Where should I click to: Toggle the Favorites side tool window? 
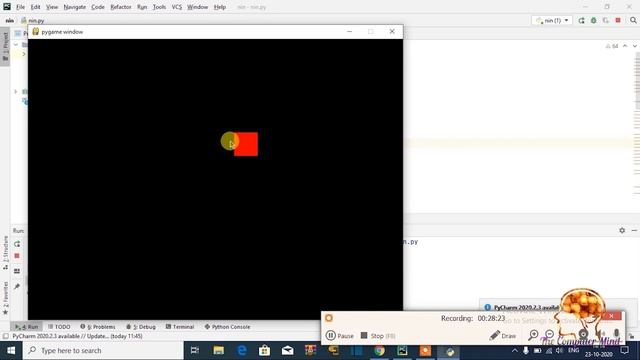5,298
